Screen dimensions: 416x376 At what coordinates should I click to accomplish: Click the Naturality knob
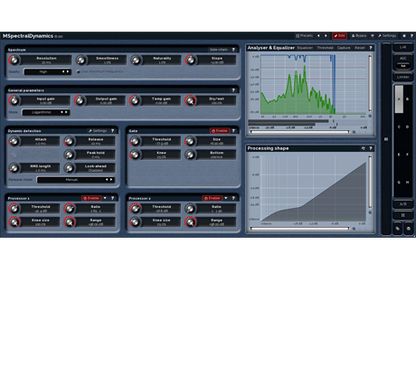coord(136,60)
